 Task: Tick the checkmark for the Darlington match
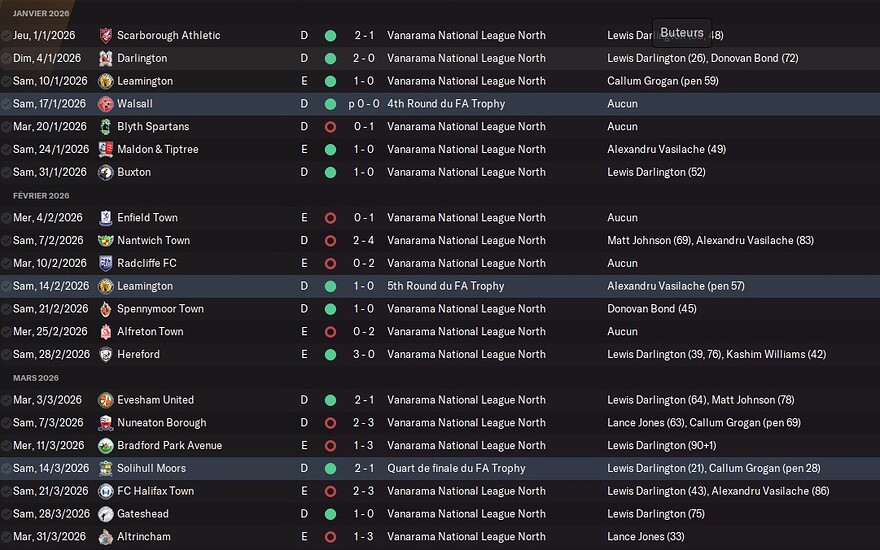tap(6, 58)
